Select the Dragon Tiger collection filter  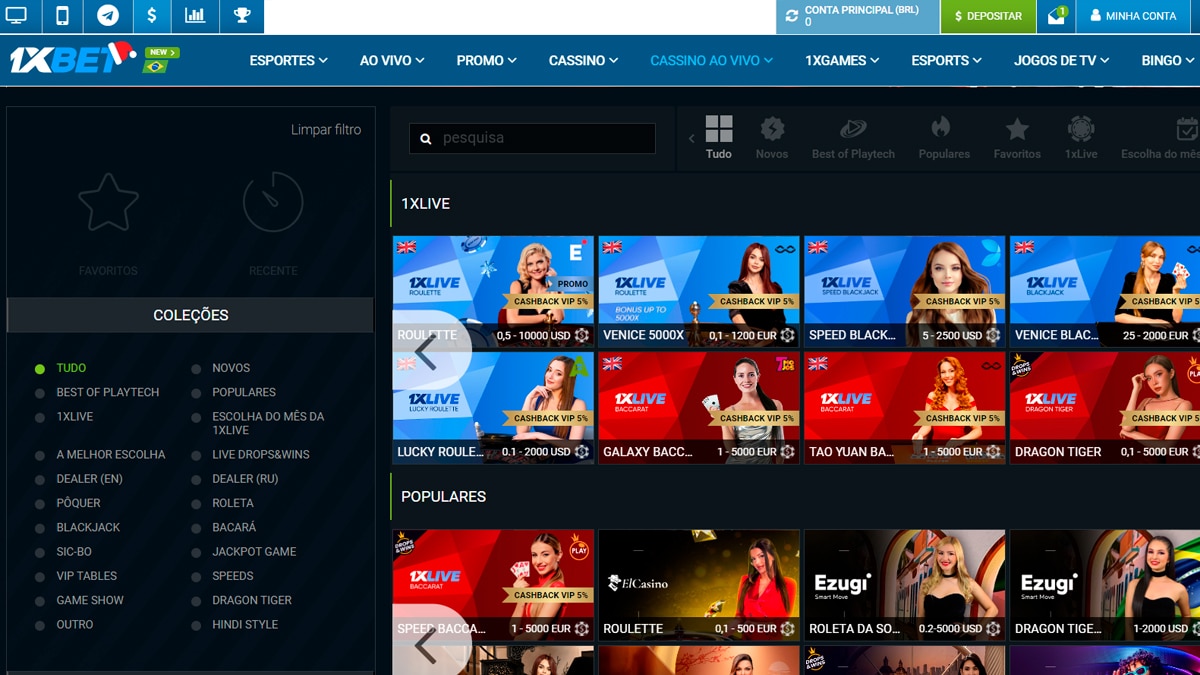tap(252, 600)
